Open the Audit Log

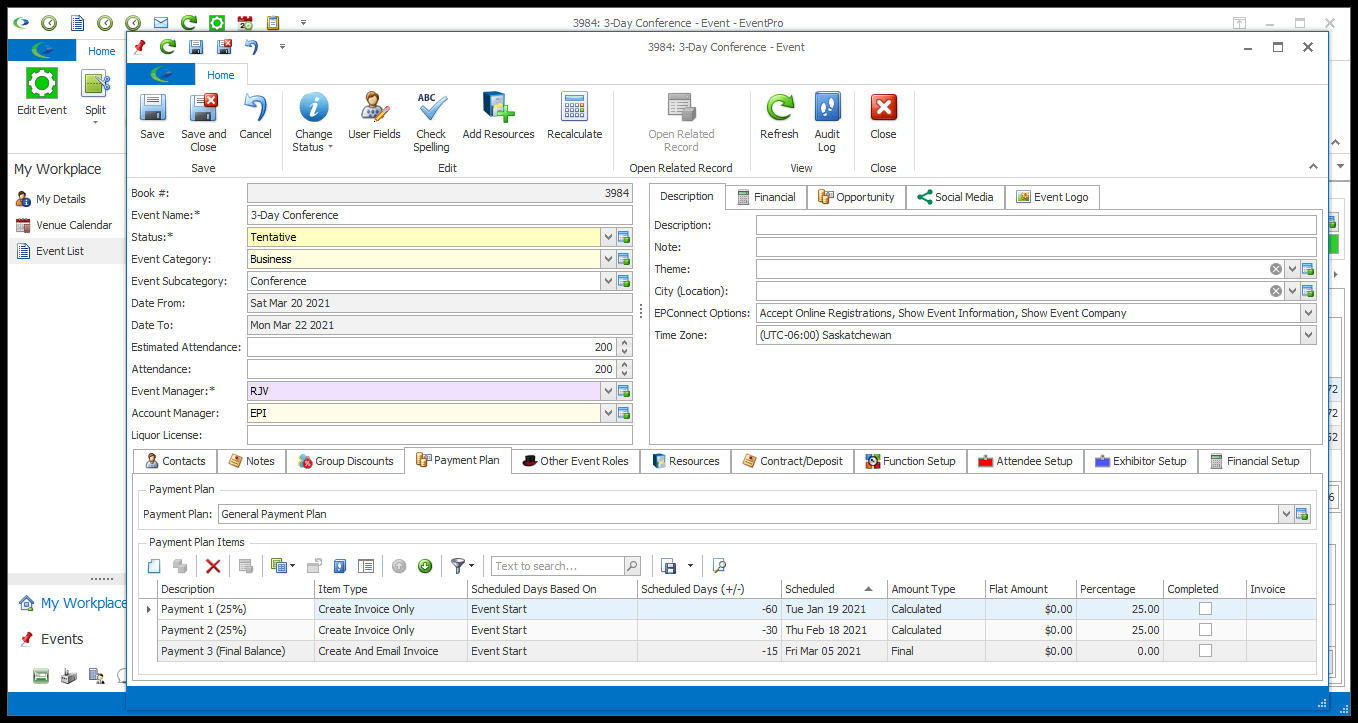[x=827, y=122]
